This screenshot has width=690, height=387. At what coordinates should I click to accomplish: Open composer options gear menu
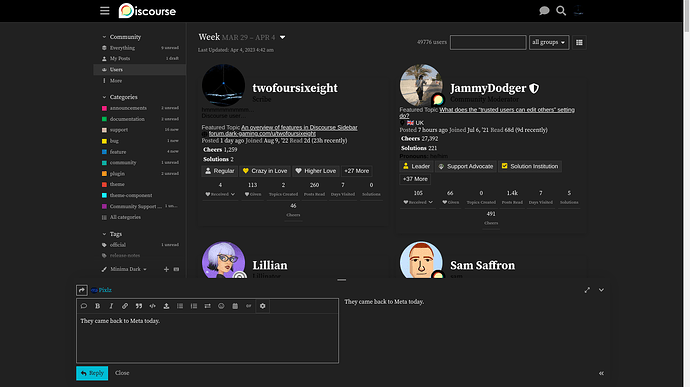(x=263, y=306)
